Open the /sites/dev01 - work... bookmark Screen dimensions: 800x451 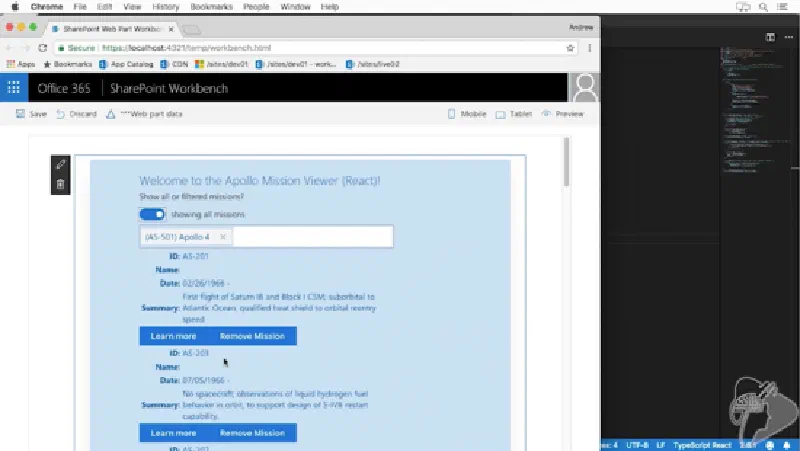click(x=295, y=64)
